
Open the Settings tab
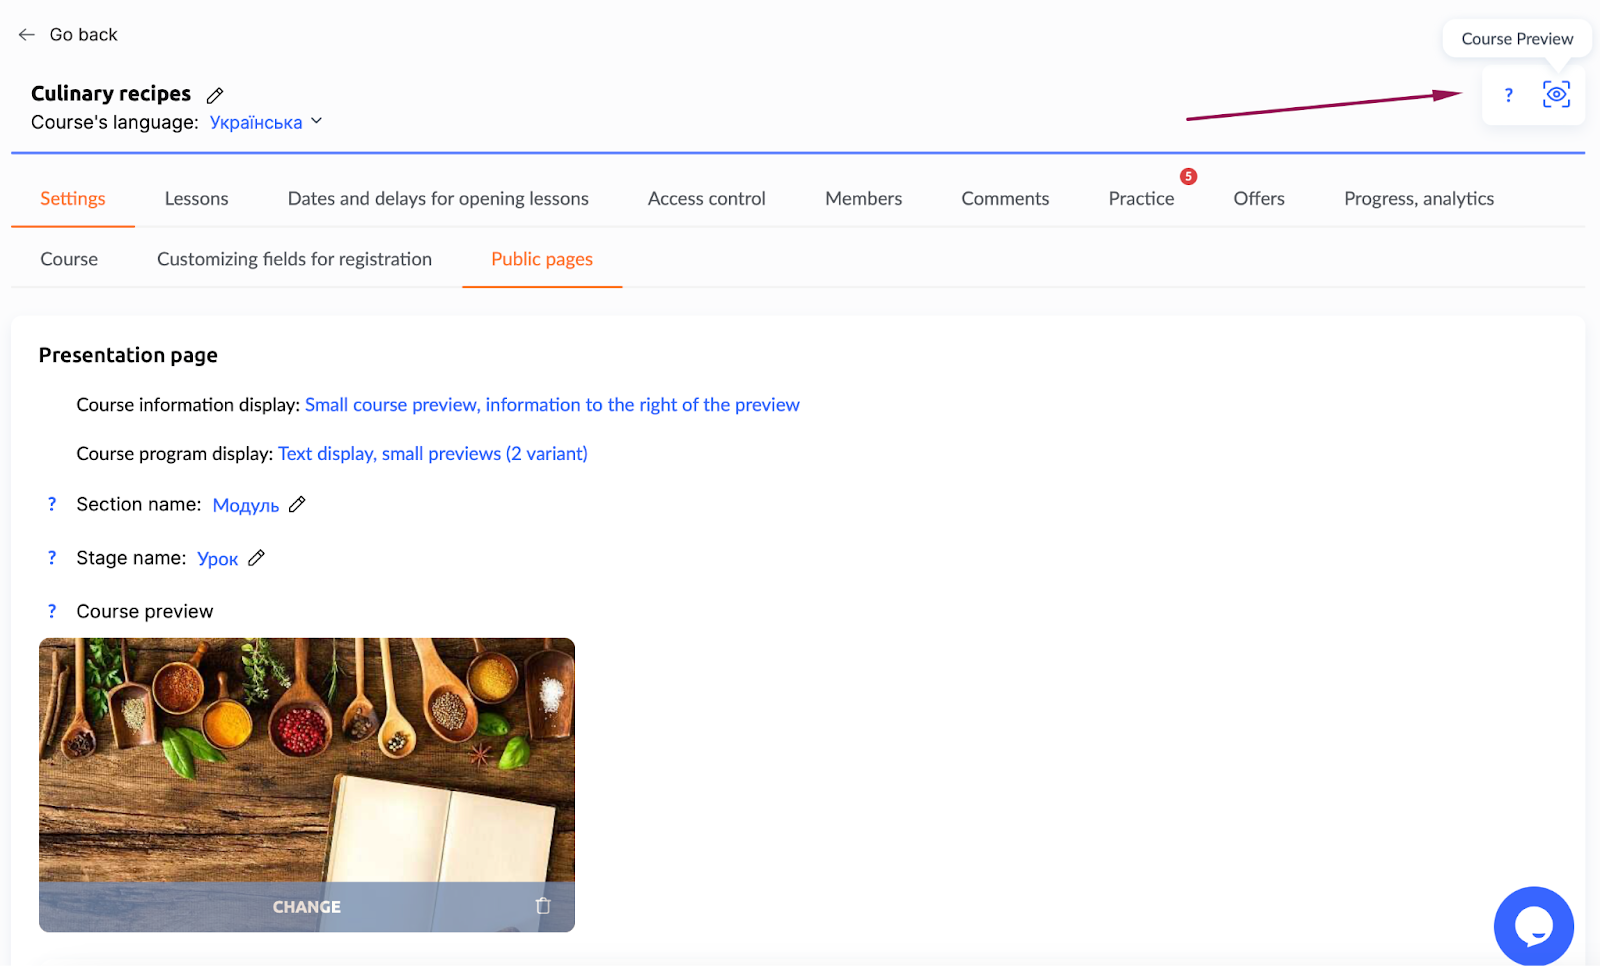pos(73,198)
